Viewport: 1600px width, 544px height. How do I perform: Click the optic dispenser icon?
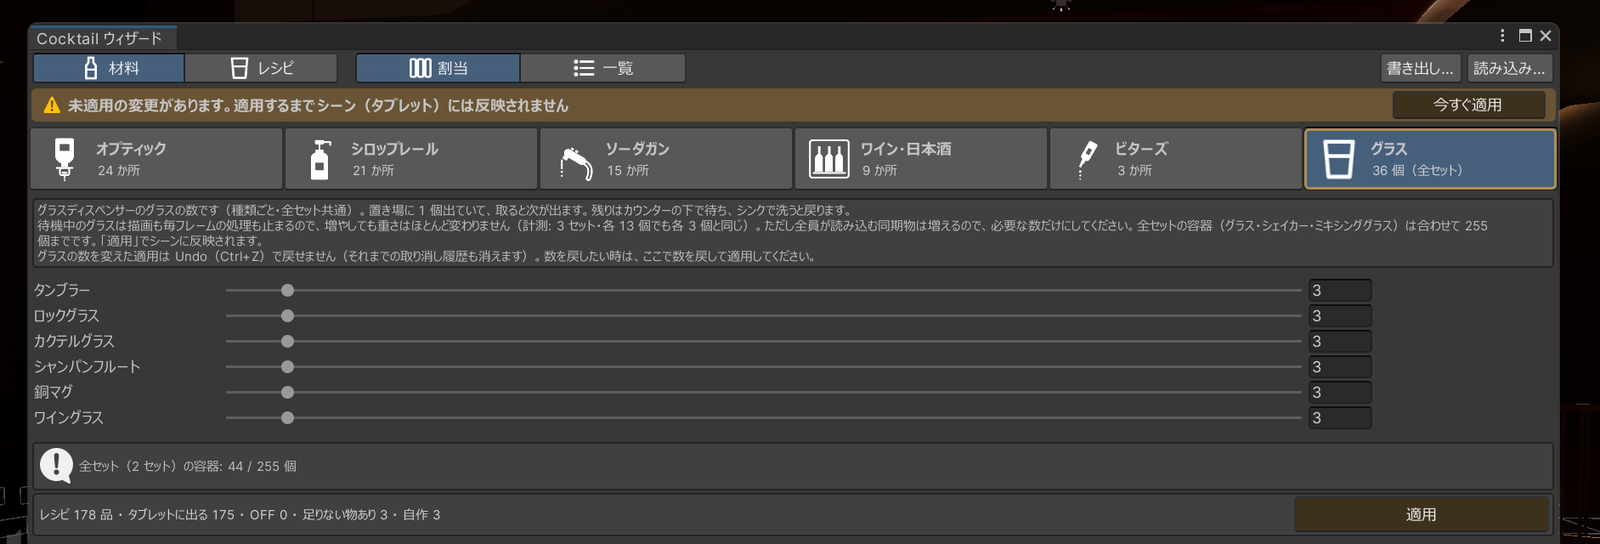tap(64, 159)
